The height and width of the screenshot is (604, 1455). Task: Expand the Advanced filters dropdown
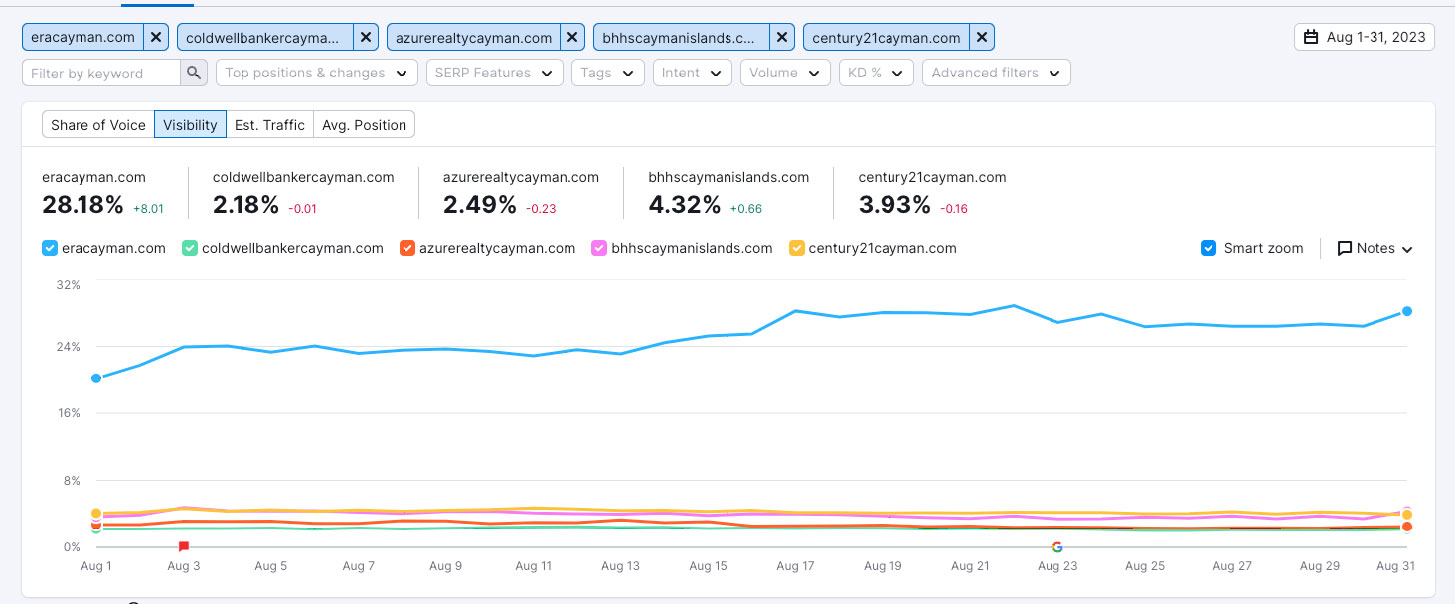click(x=996, y=73)
